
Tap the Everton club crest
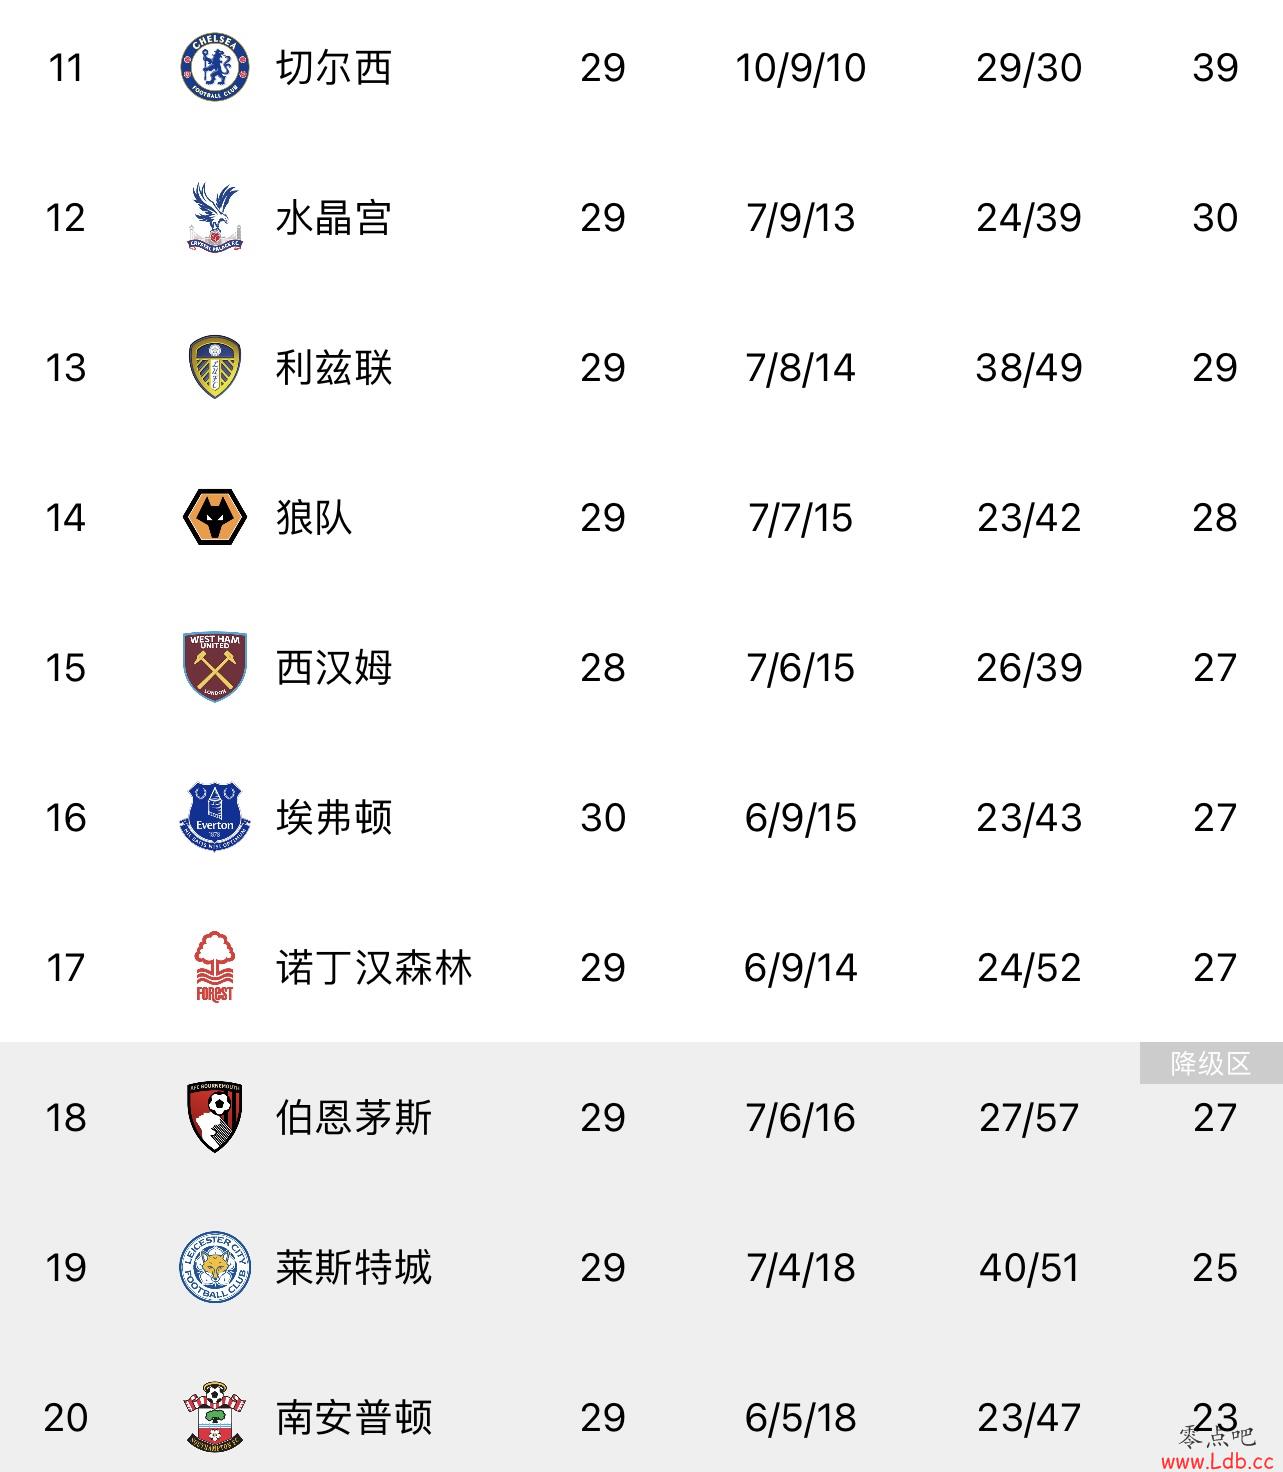tap(214, 817)
